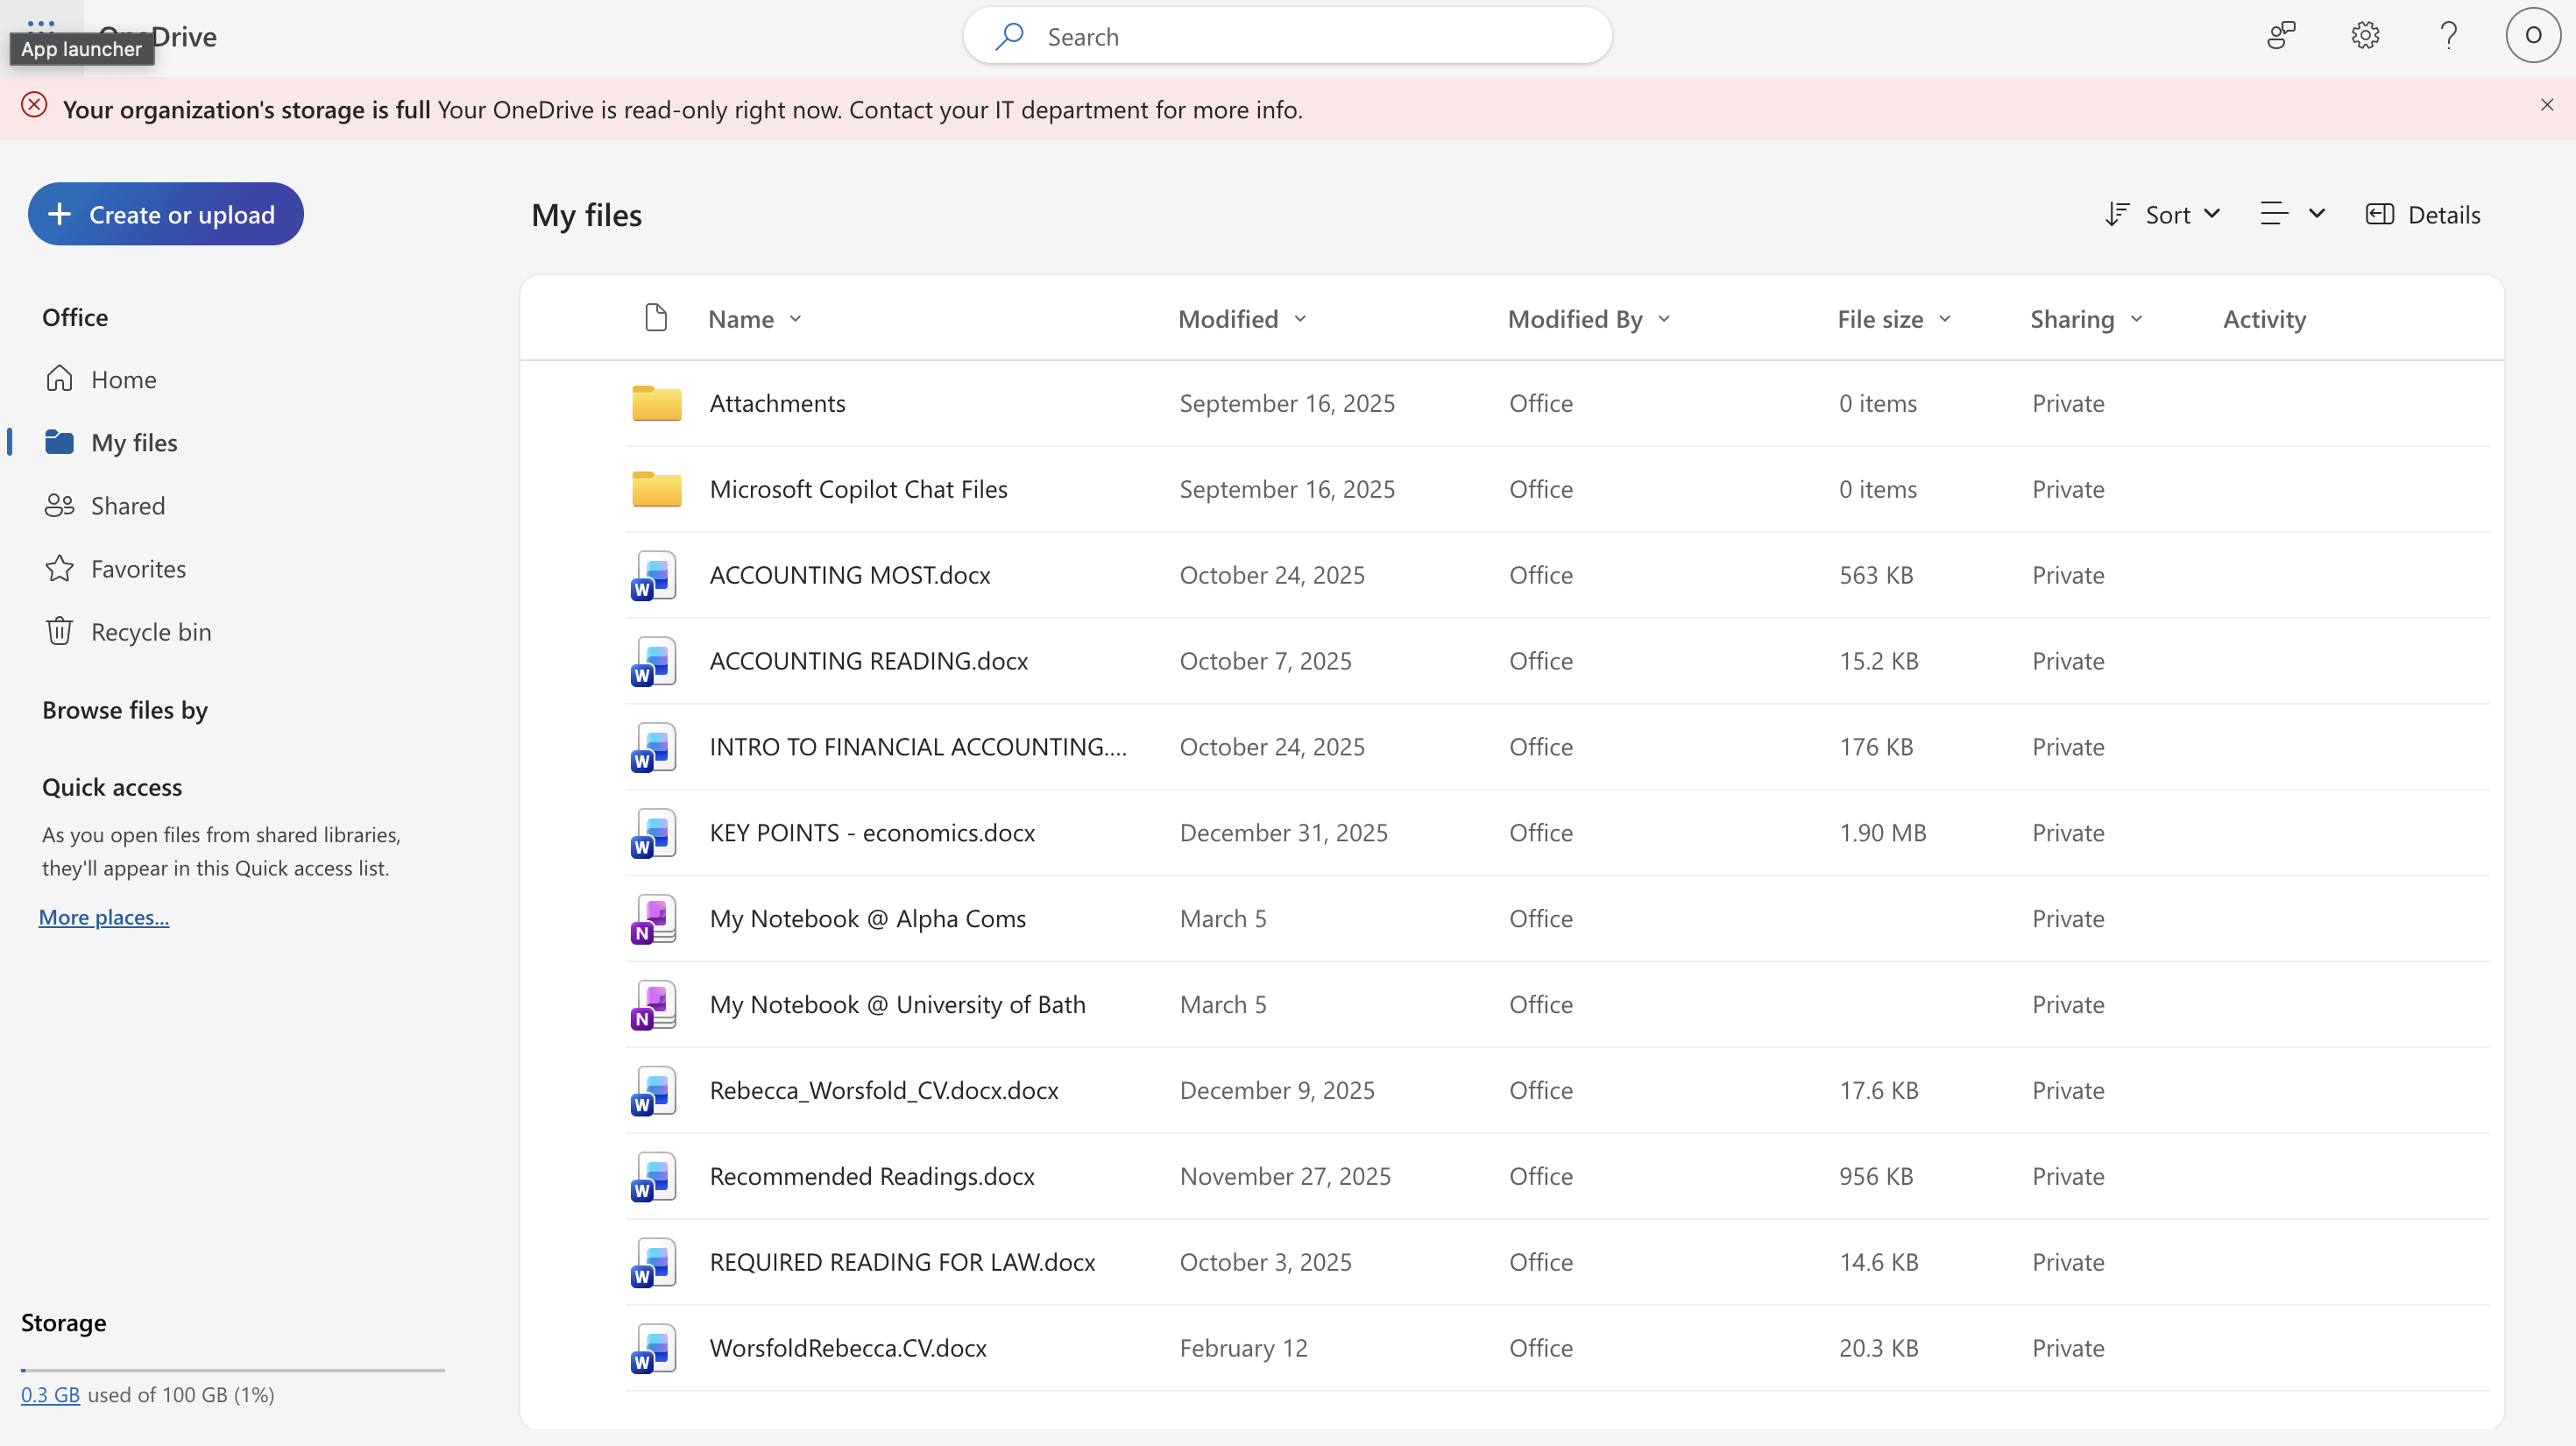Open the Favorites section

coord(139,568)
